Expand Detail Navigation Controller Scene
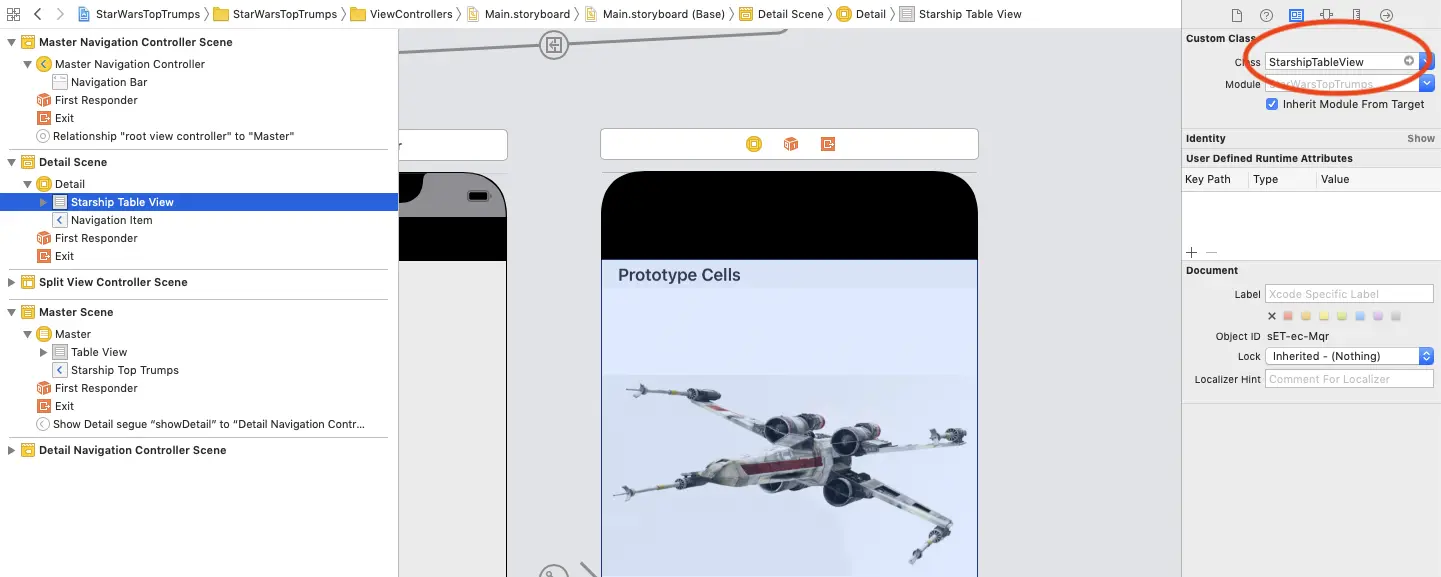The height and width of the screenshot is (577, 1441). click(12, 450)
